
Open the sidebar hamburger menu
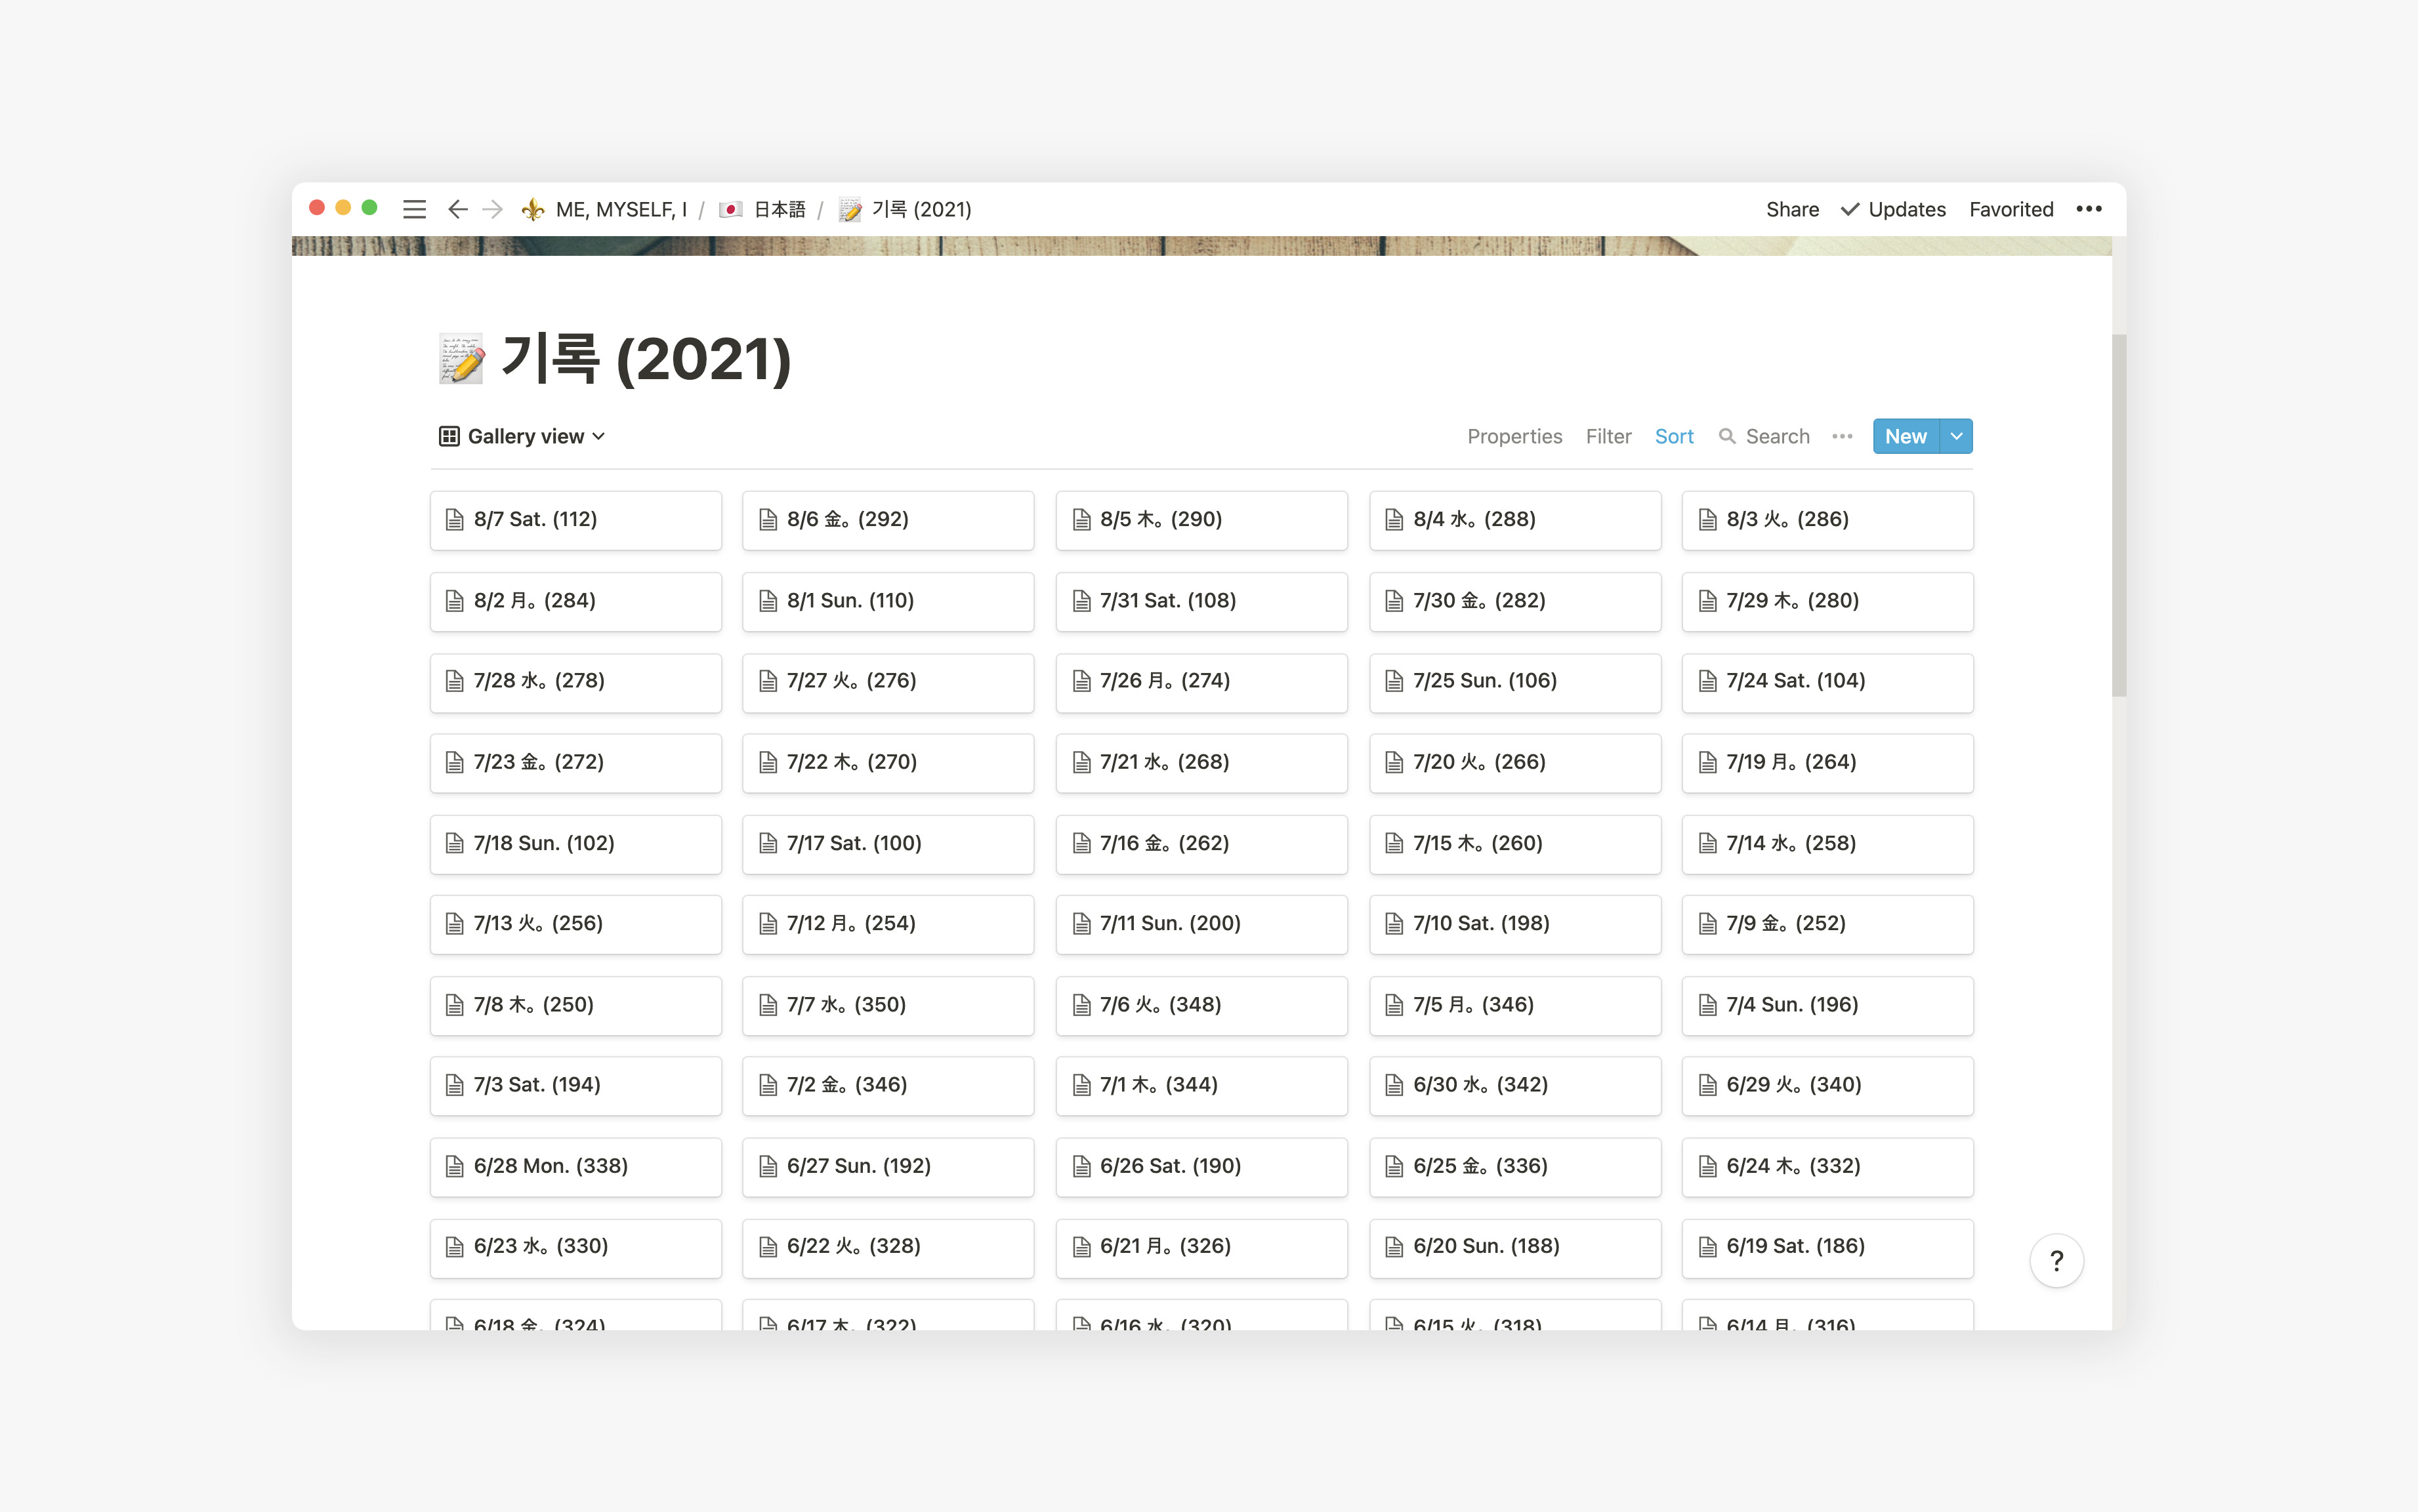[x=414, y=209]
